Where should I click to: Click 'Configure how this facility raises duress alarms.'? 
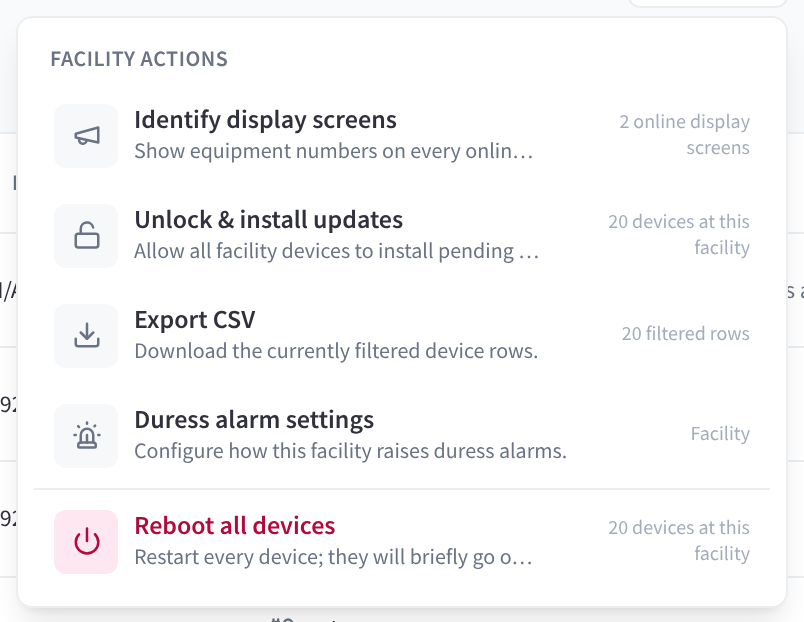pyautogui.click(x=350, y=451)
